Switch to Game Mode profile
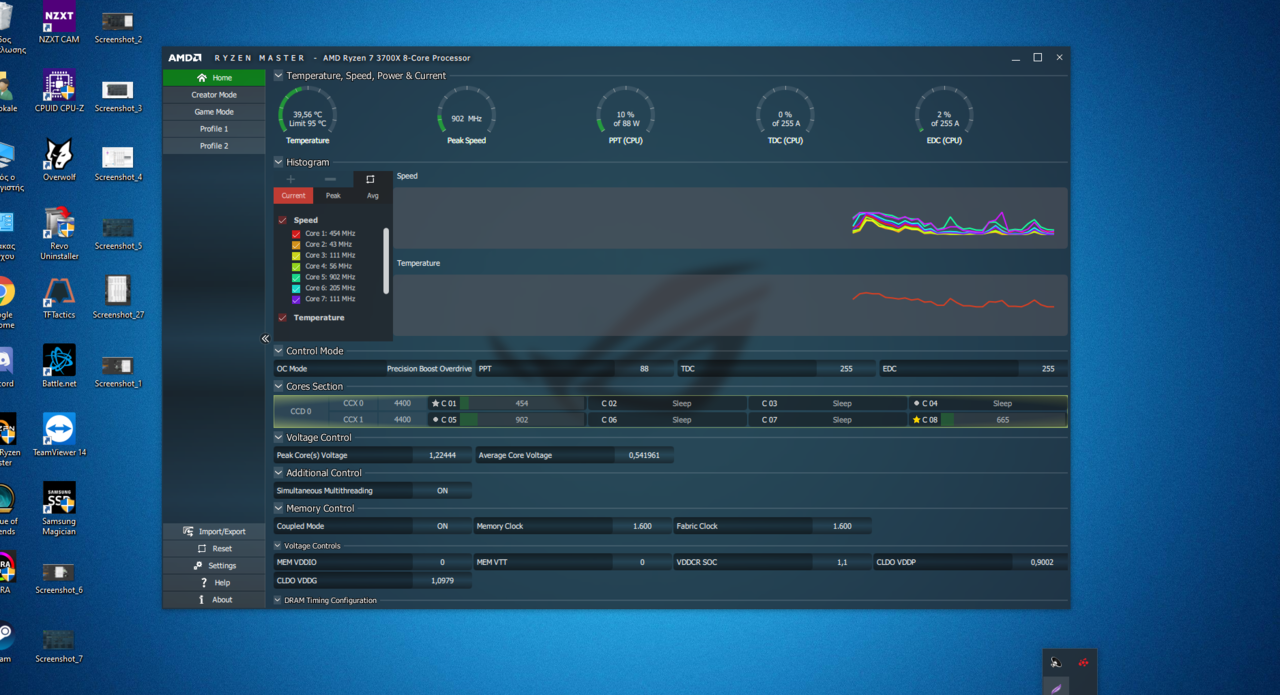 point(214,112)
